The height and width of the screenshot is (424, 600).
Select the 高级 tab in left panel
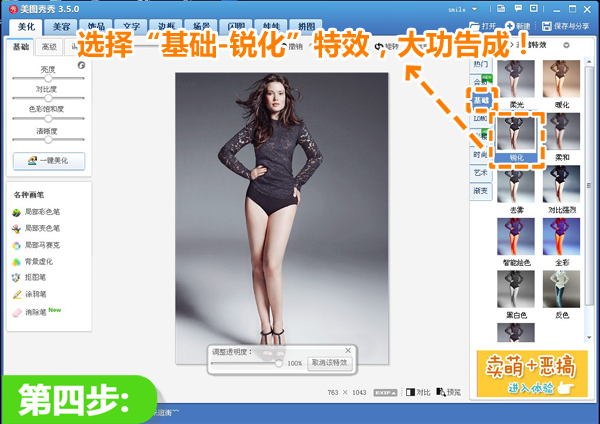pyautogui.click(x=49, y=47)
